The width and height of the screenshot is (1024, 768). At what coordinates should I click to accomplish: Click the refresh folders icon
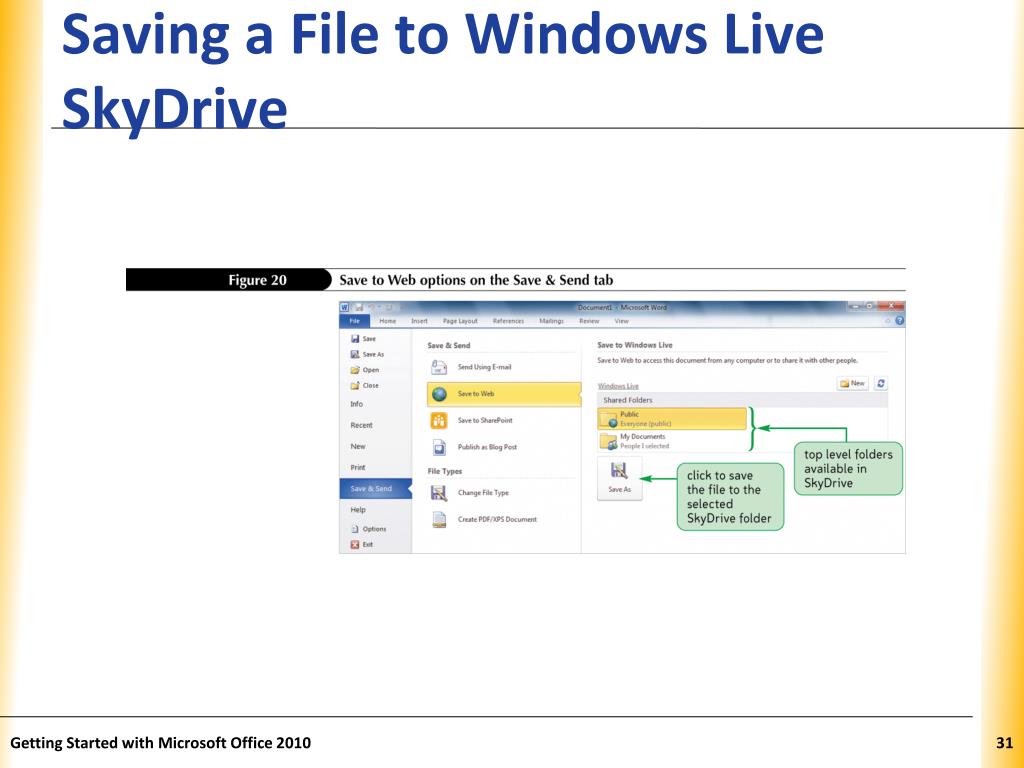(881, 383)
